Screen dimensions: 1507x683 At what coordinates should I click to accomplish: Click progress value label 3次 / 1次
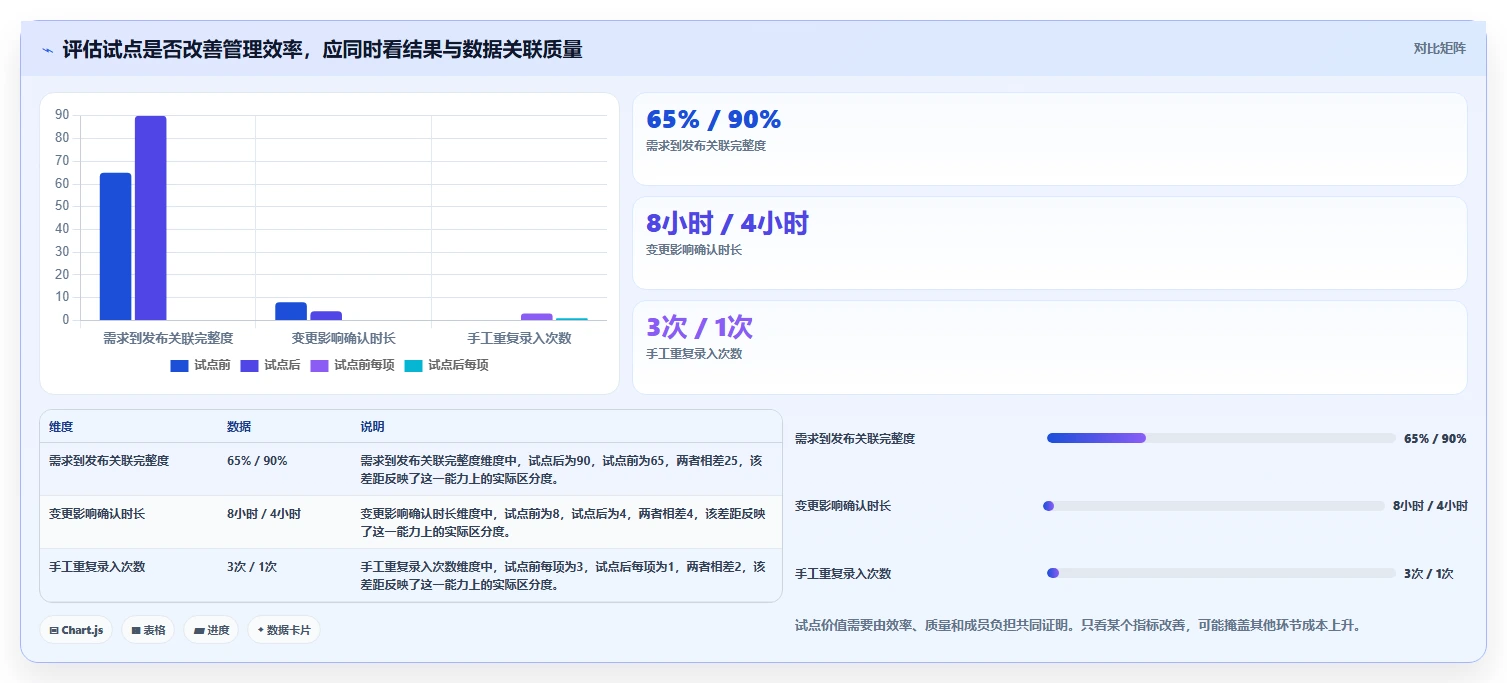[x=1428, y=574]
